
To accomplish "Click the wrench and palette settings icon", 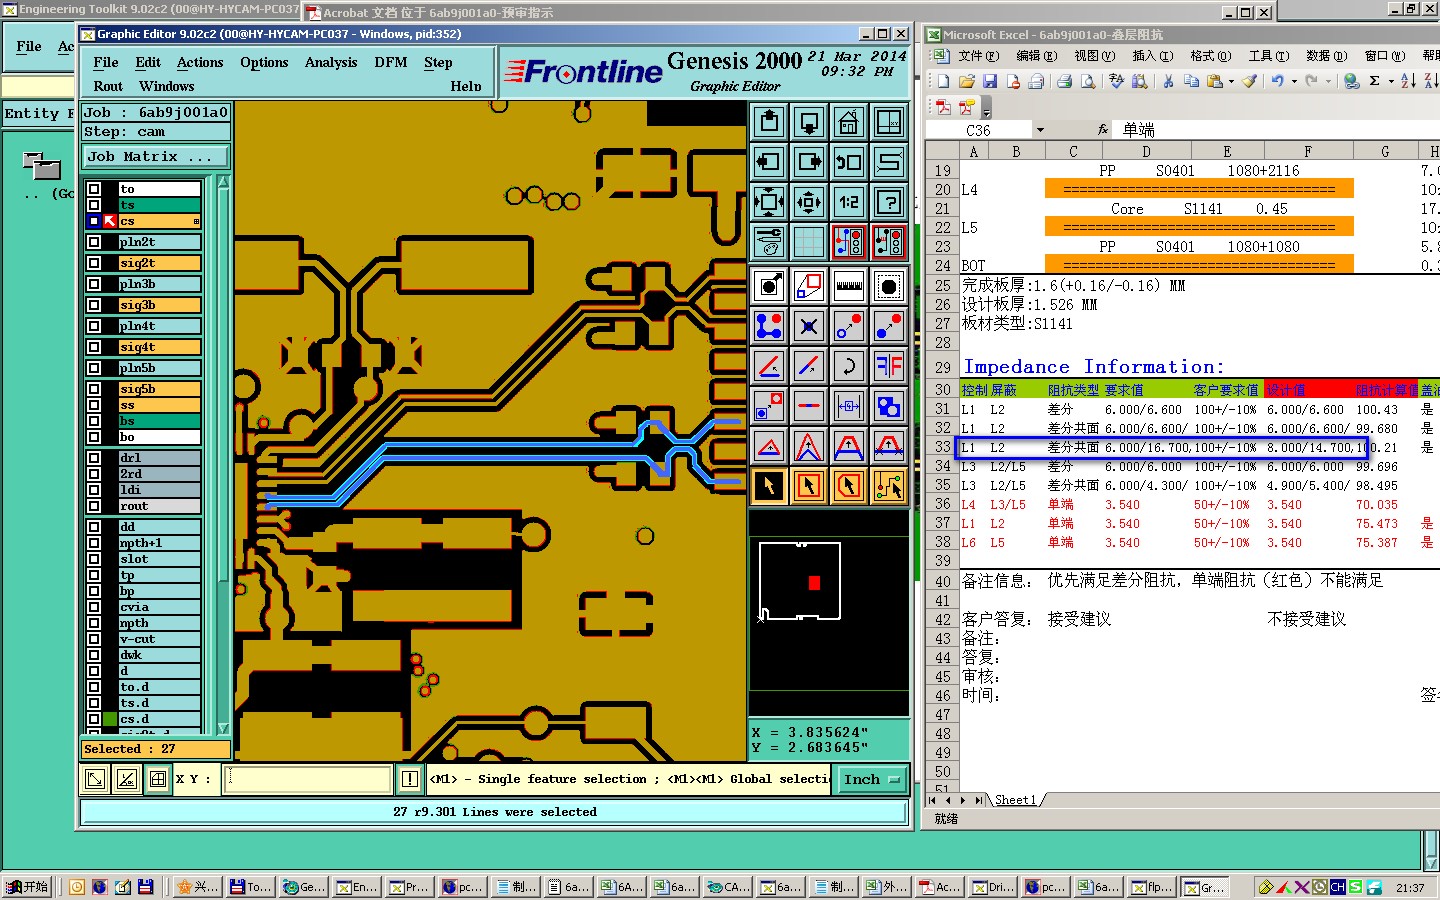I will pos(769,242).
